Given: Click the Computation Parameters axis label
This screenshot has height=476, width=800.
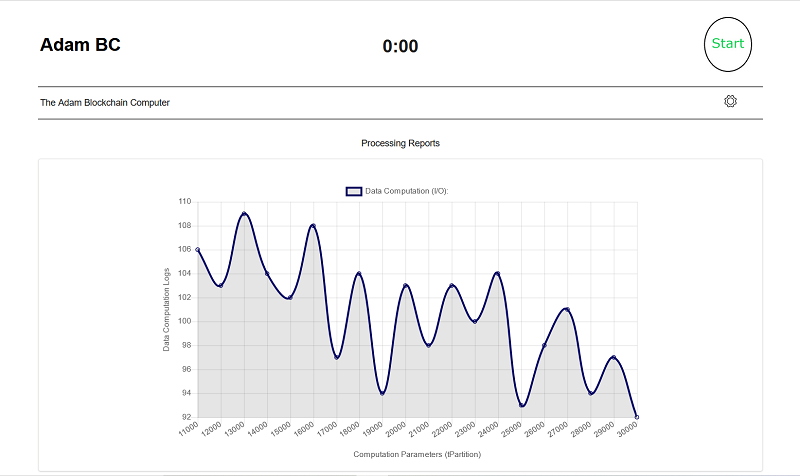Looking at the screenshot, I should point(417,454).
